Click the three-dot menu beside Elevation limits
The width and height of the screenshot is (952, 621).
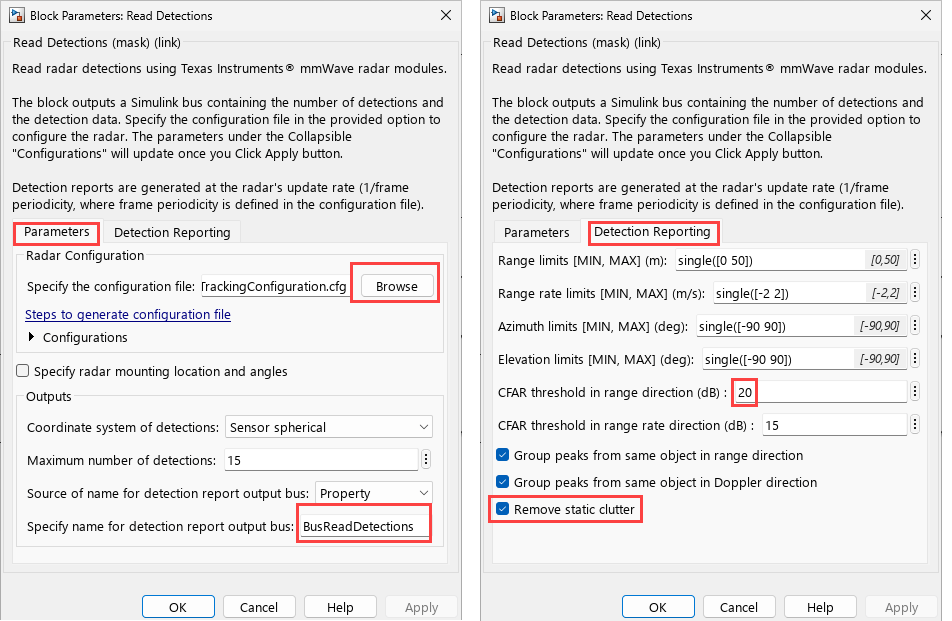click(x=914, y=358)
